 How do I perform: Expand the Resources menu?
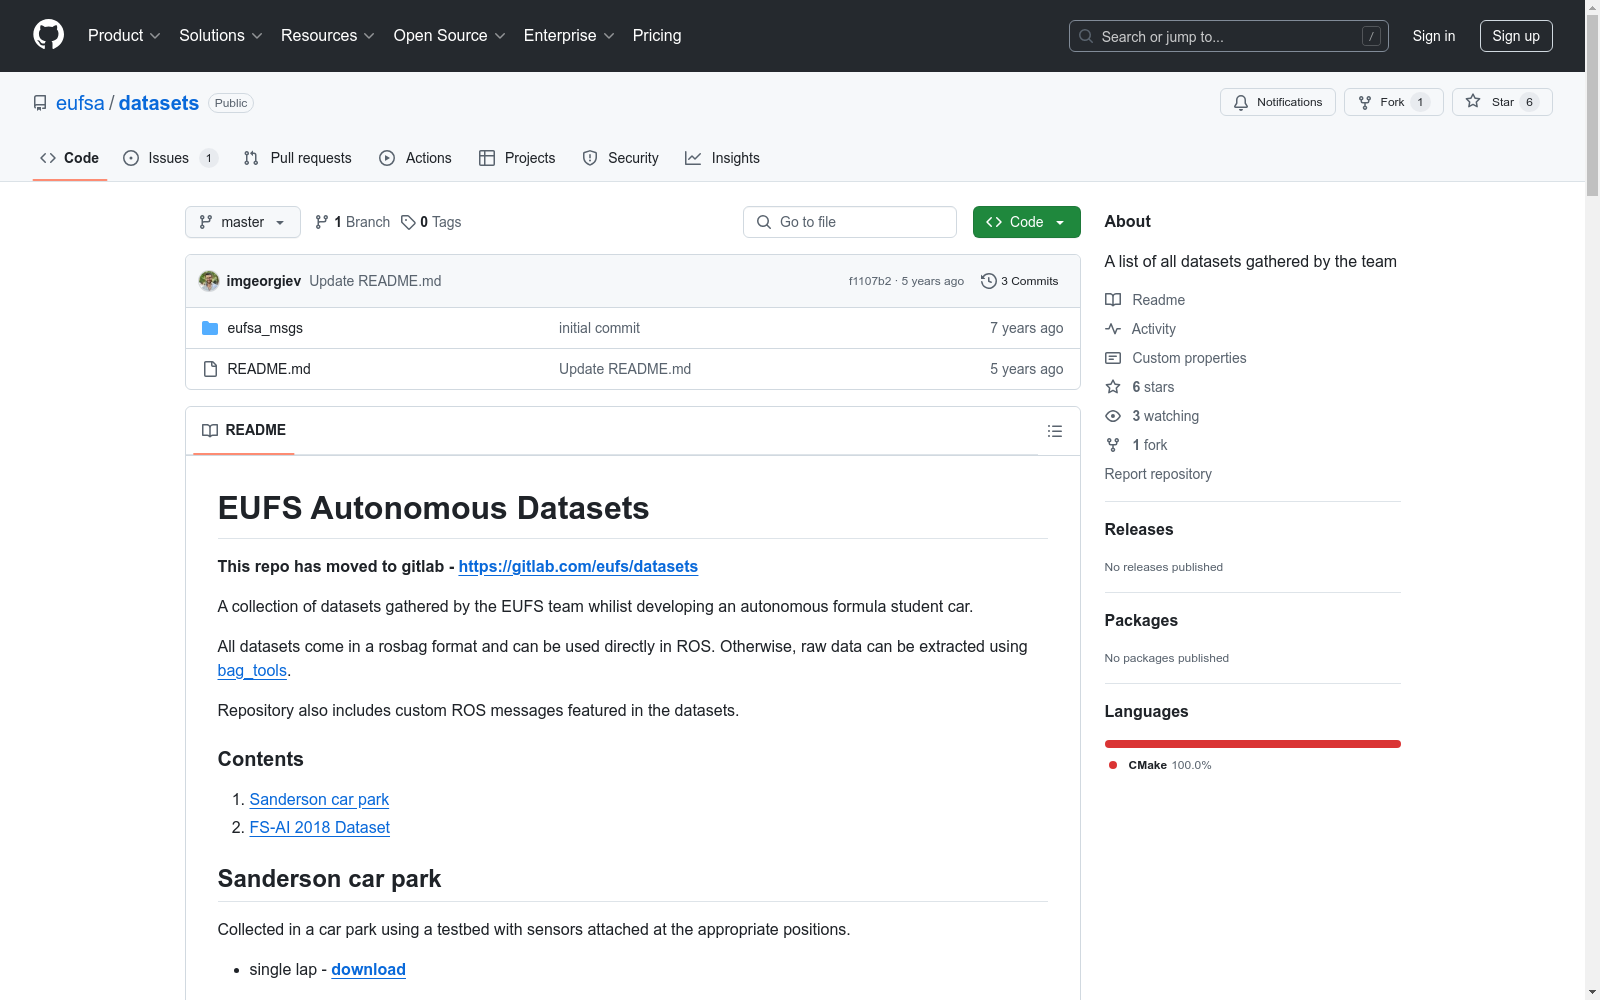coord(328,36)
